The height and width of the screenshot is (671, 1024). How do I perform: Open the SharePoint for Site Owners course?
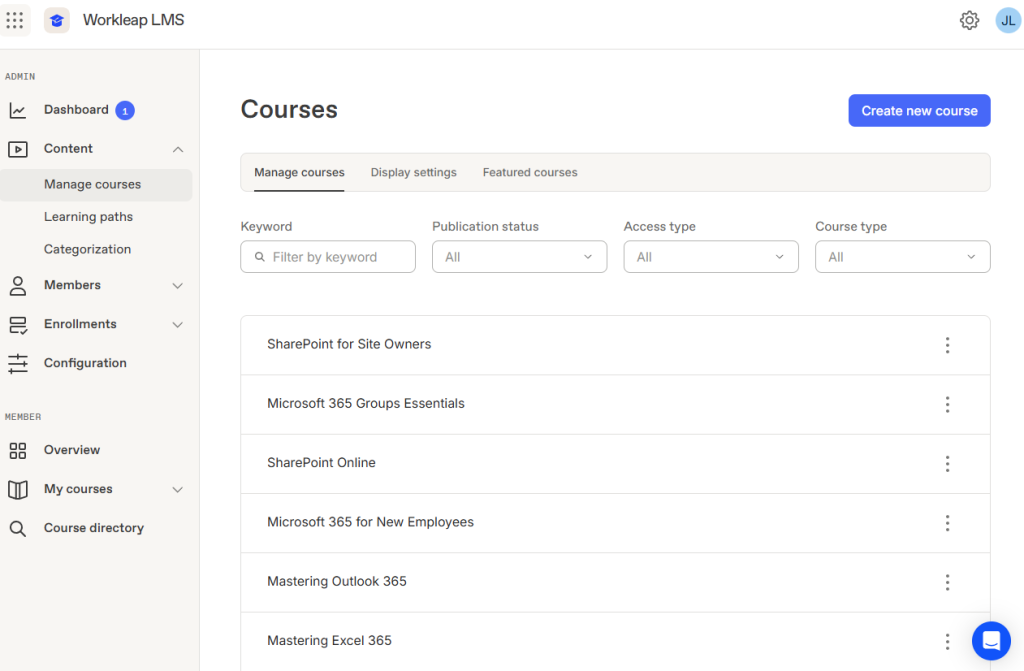click(349, 344)
